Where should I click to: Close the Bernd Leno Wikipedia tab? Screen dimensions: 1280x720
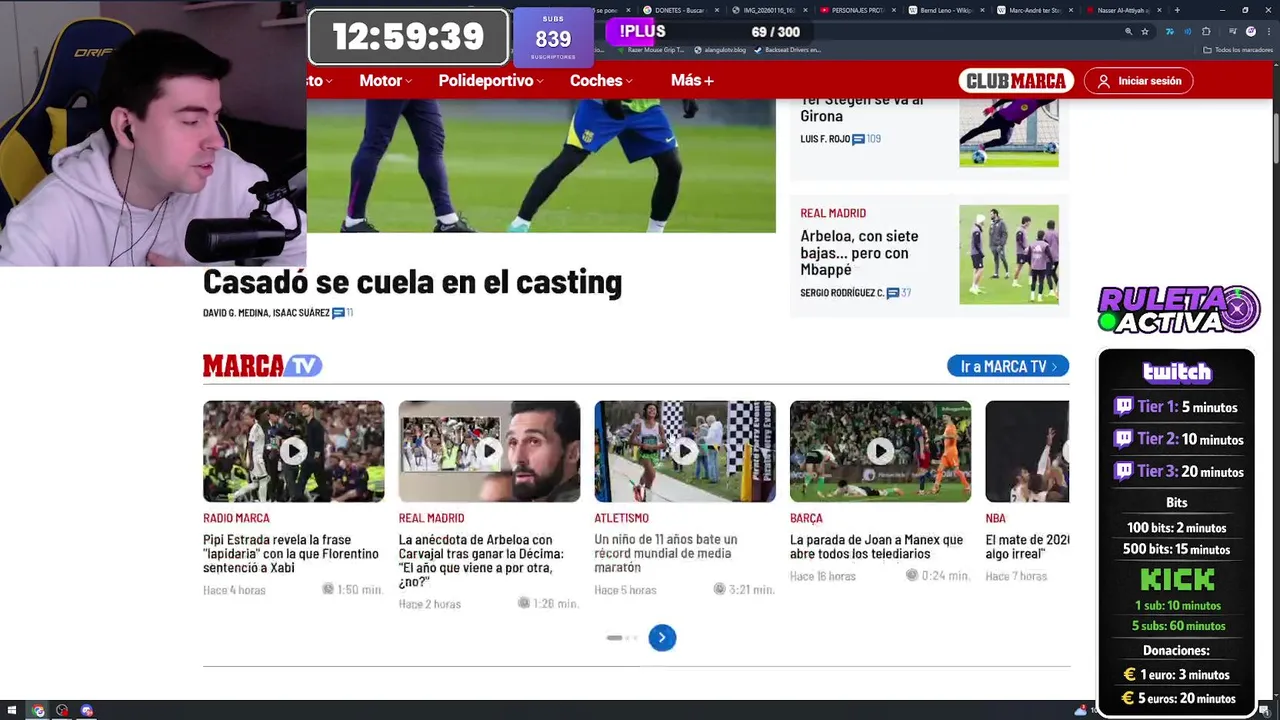pos(981,10)
